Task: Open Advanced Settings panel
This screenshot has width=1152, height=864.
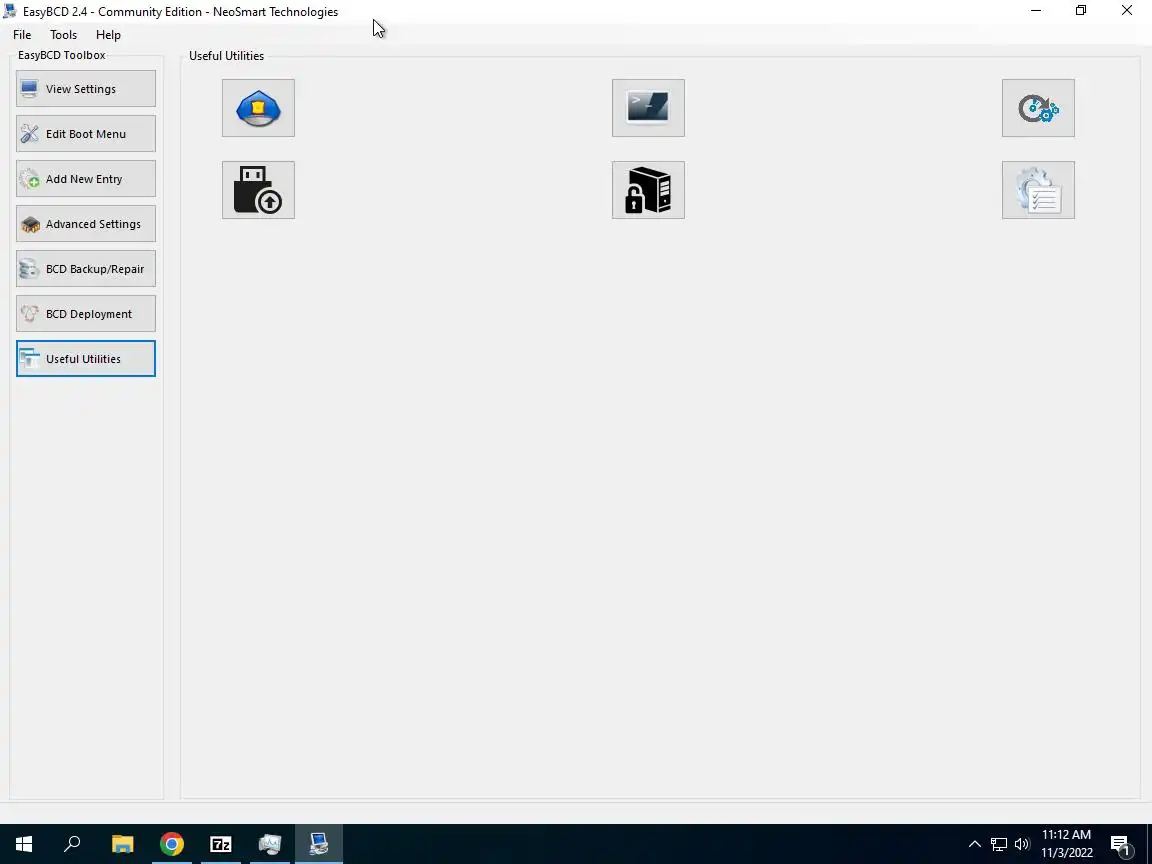Action: (86, 224)
